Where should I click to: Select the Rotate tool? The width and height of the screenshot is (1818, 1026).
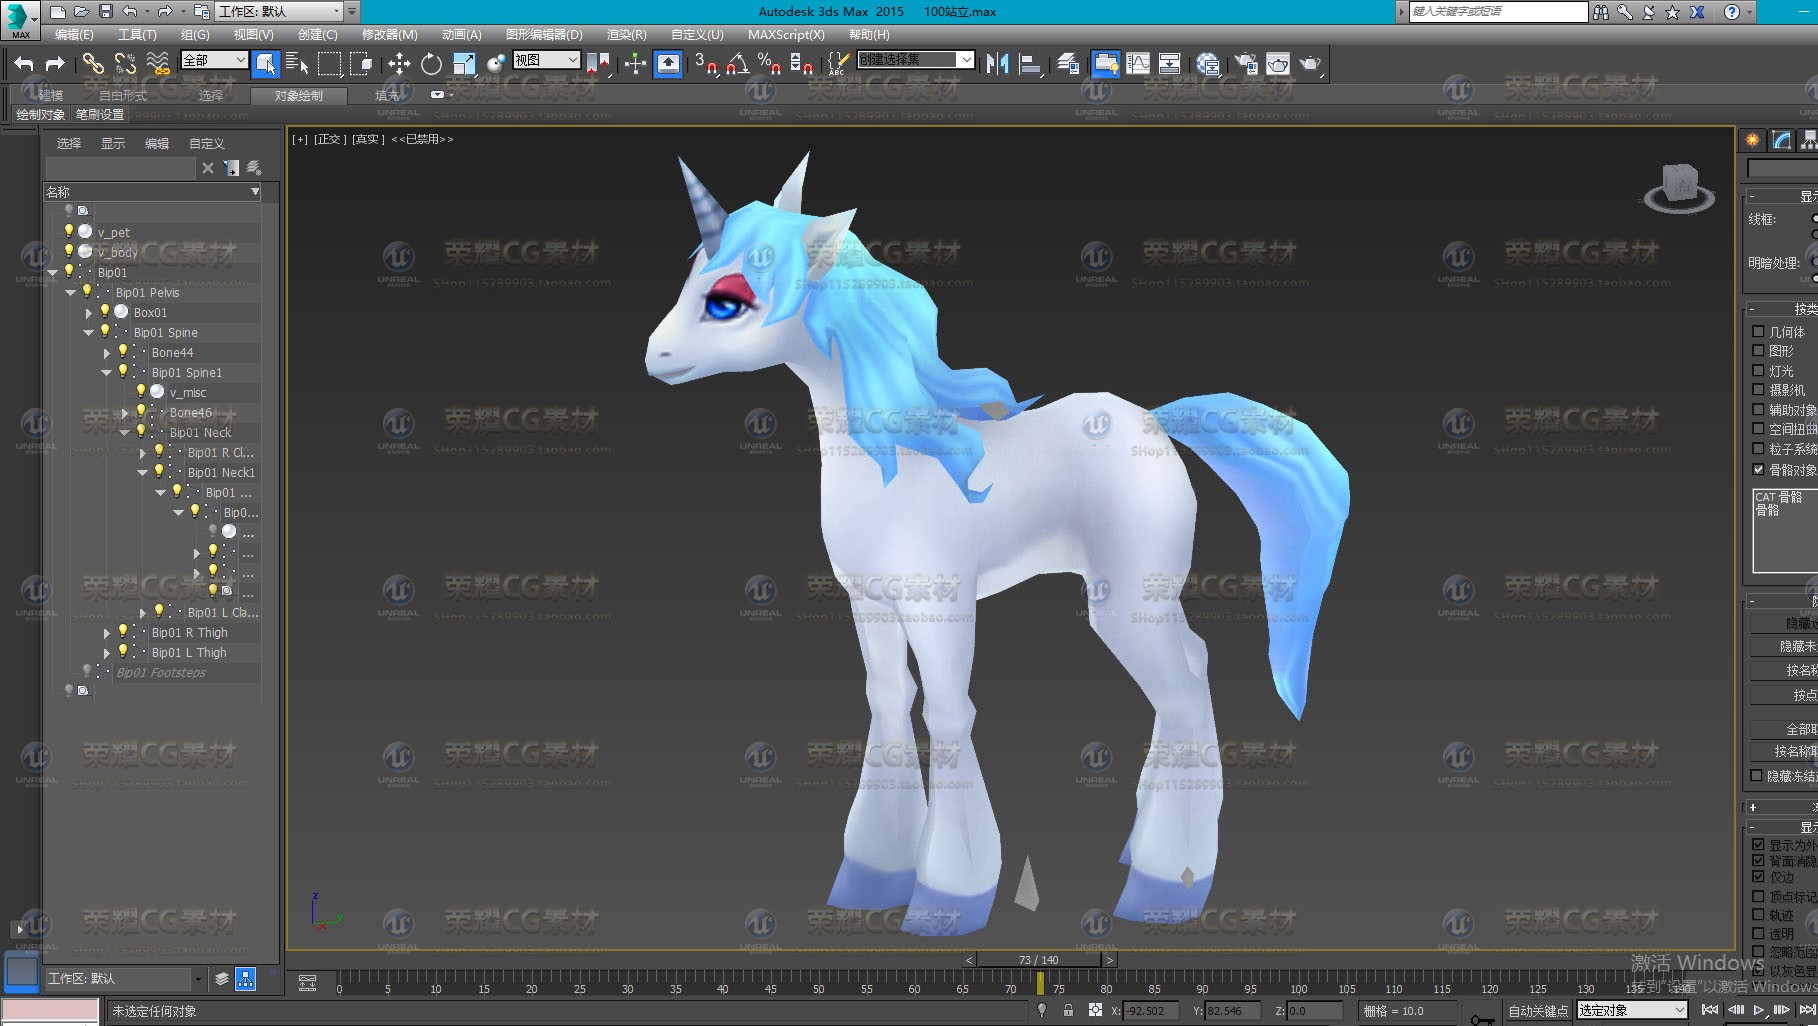(x=431, y=64)
